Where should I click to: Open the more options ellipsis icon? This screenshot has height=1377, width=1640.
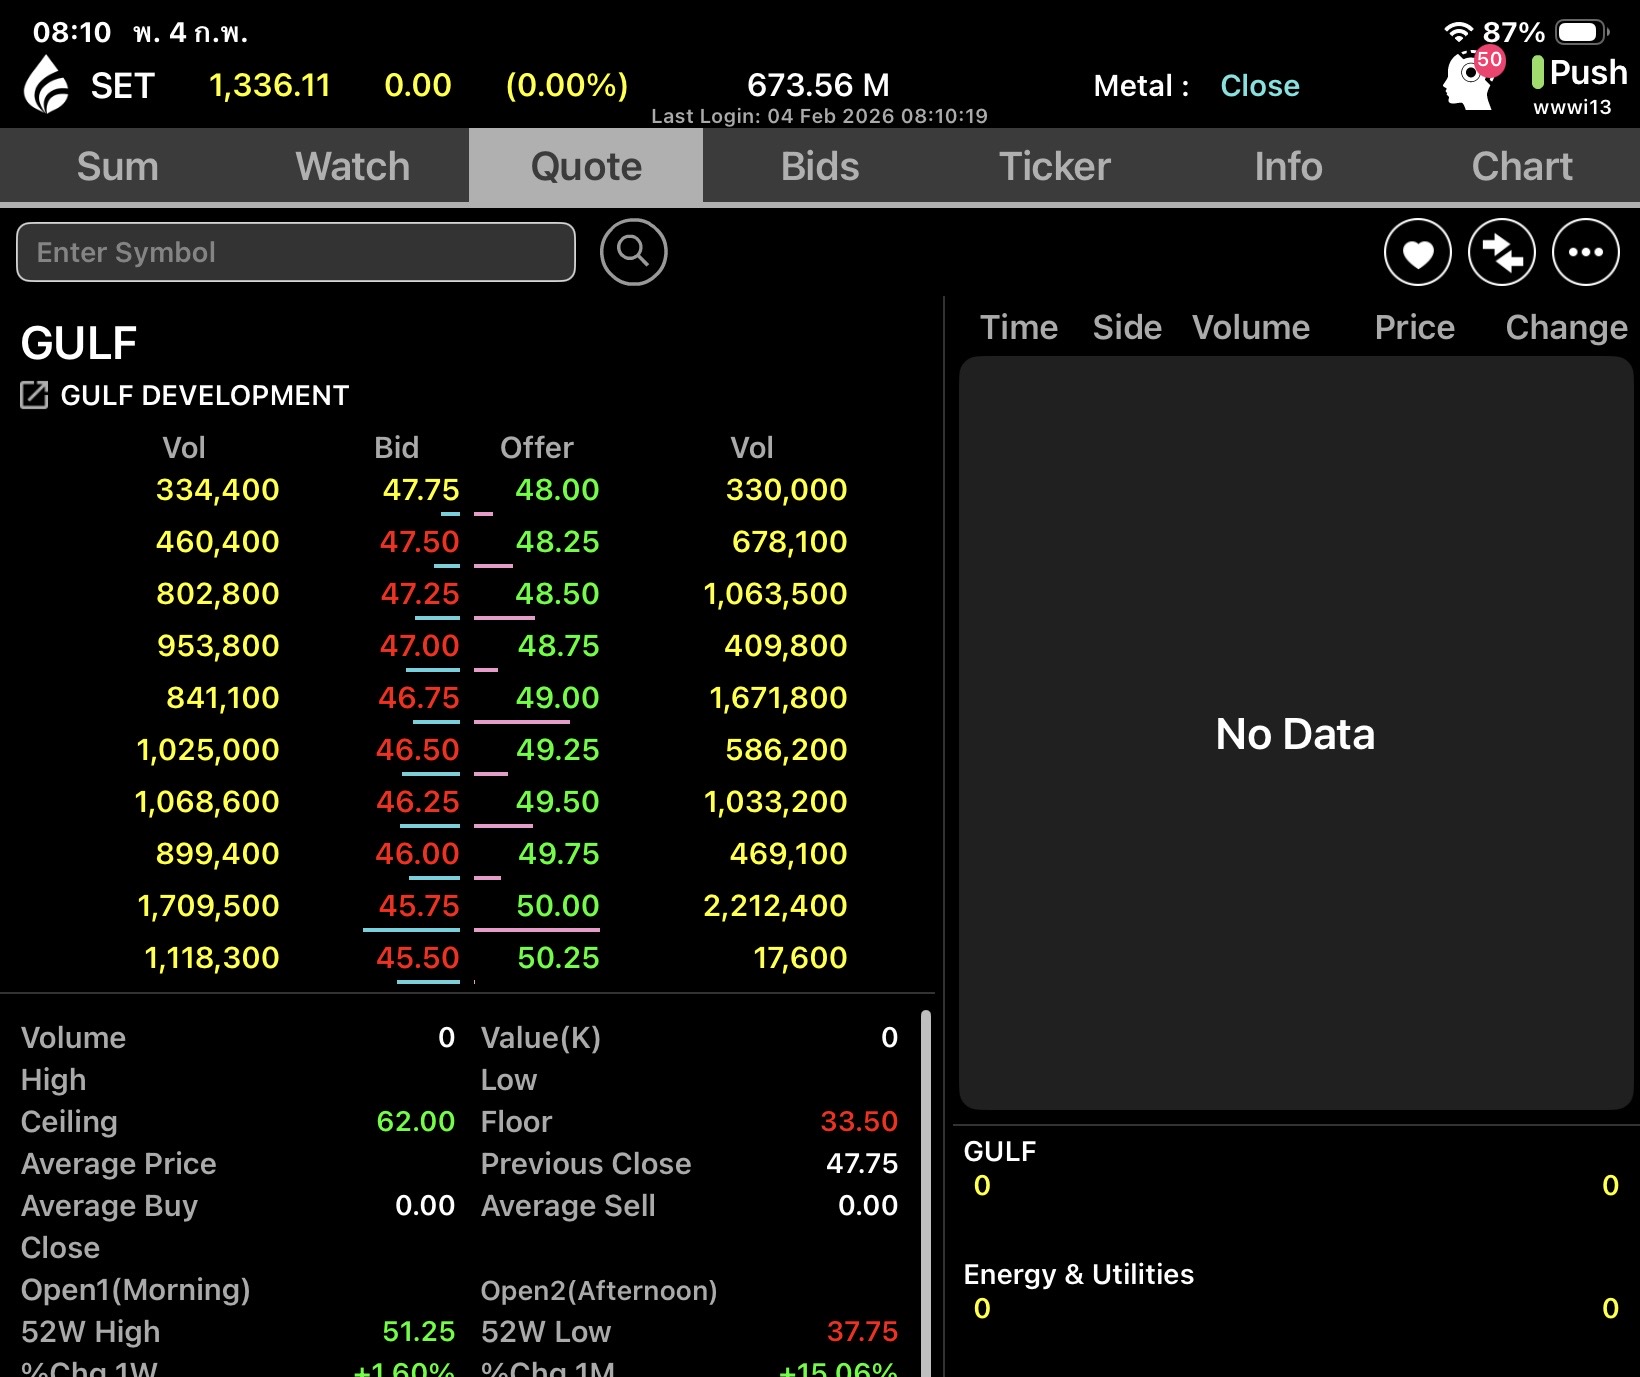coord(1585,252)
